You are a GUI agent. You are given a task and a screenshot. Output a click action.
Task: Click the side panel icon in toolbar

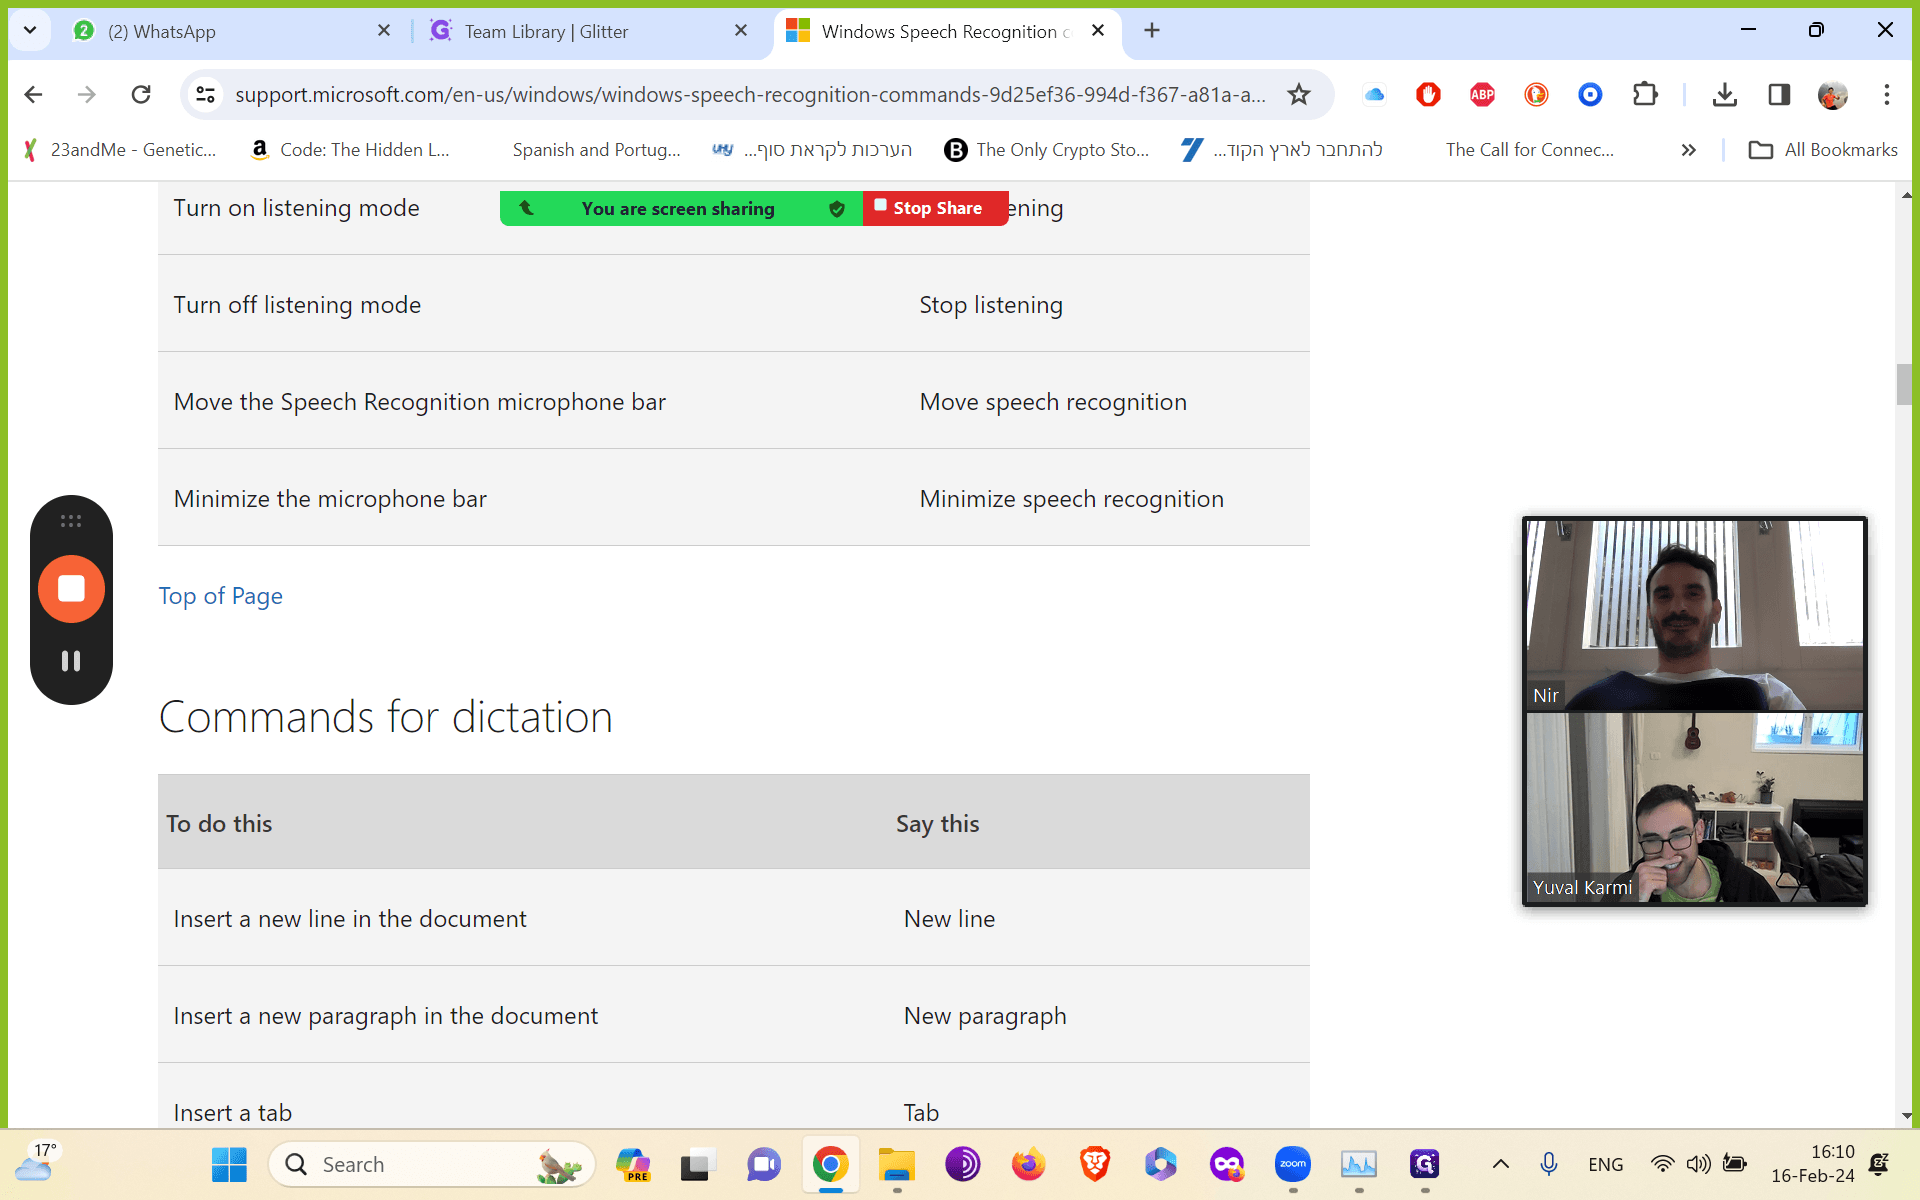[1779, 95]
